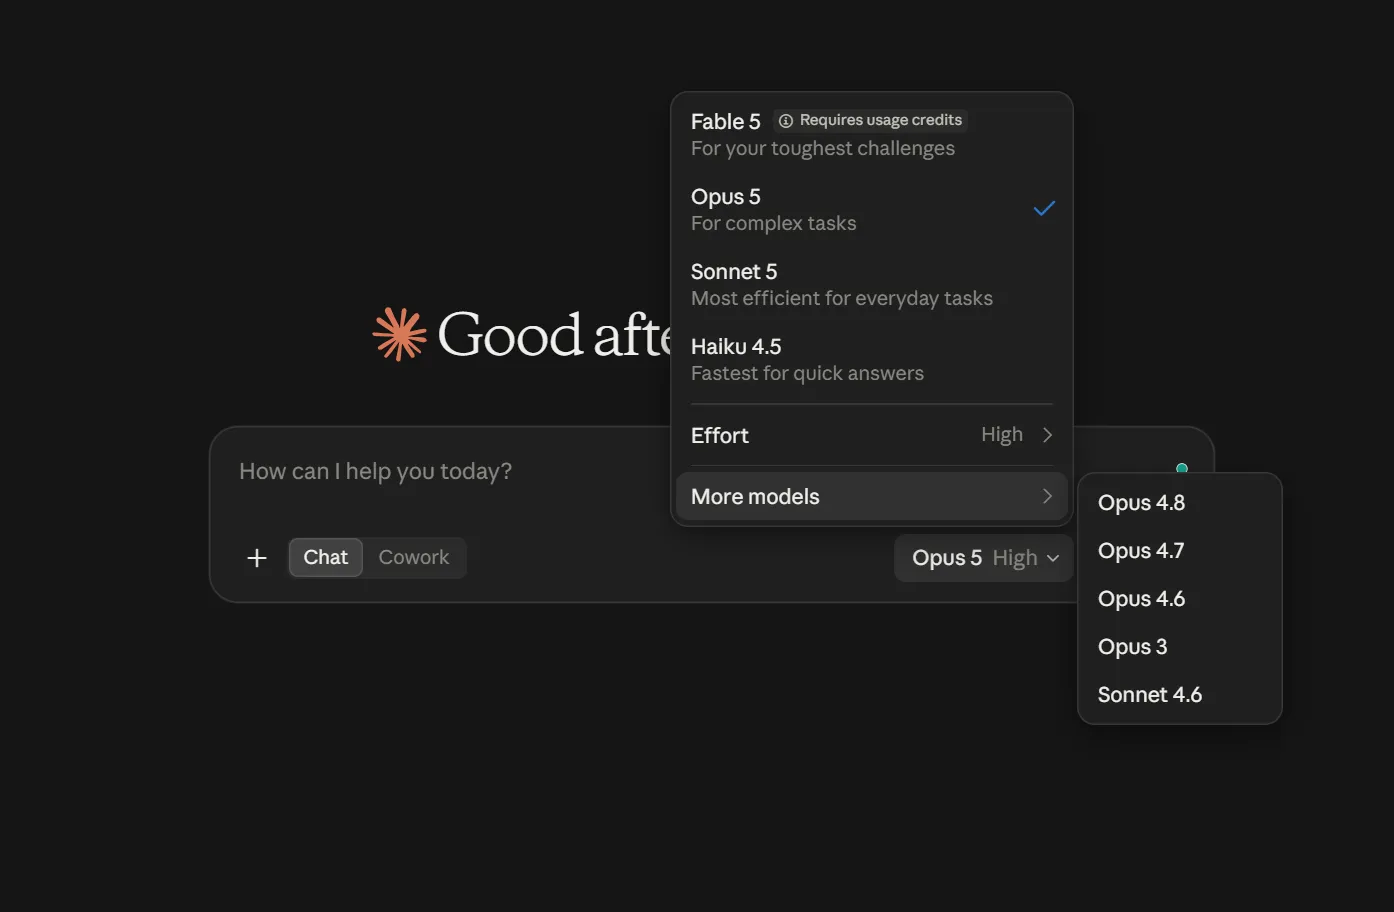1394x912 pixels.
Task: Select the Sonnet 5 model
Action: (872, 285)
